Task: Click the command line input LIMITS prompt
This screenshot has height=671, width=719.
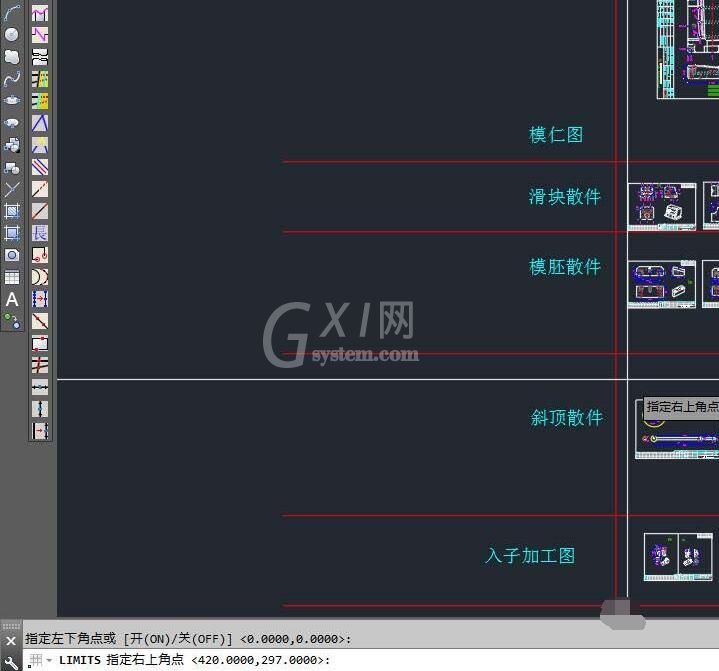Action: [x=194, y=660]
